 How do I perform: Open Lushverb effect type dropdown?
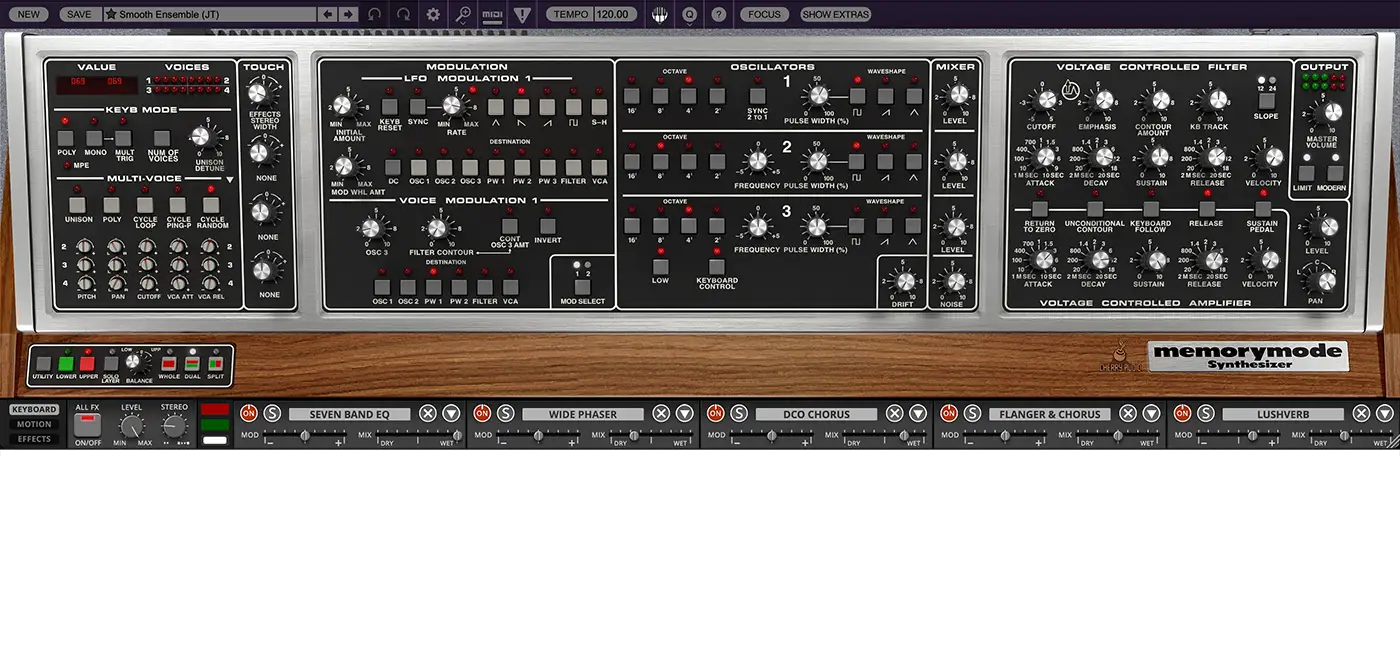(x=1384, y=413)
